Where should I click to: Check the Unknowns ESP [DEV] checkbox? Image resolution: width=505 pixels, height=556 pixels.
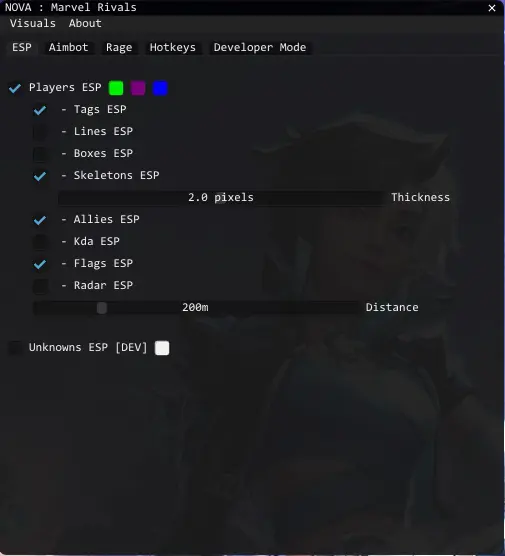pos(15,348)
